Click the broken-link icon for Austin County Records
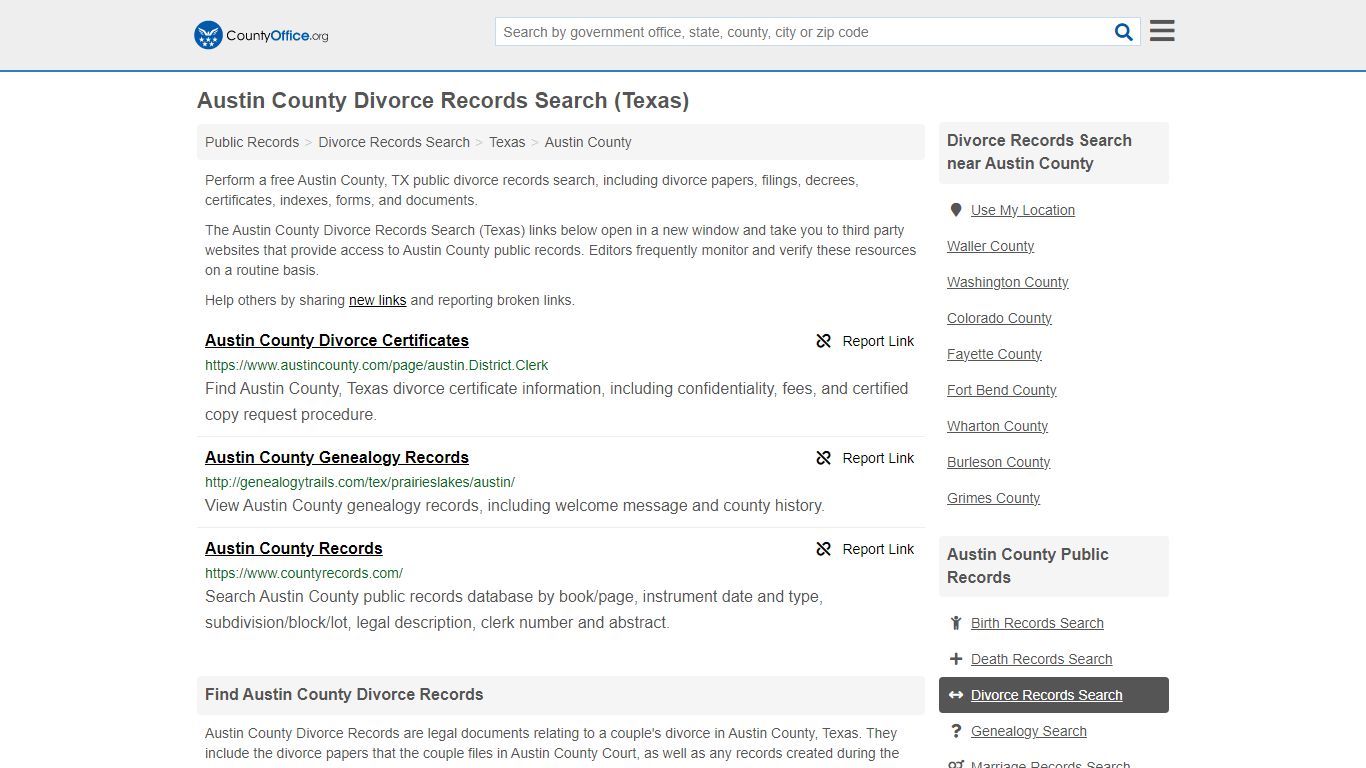 824,549
